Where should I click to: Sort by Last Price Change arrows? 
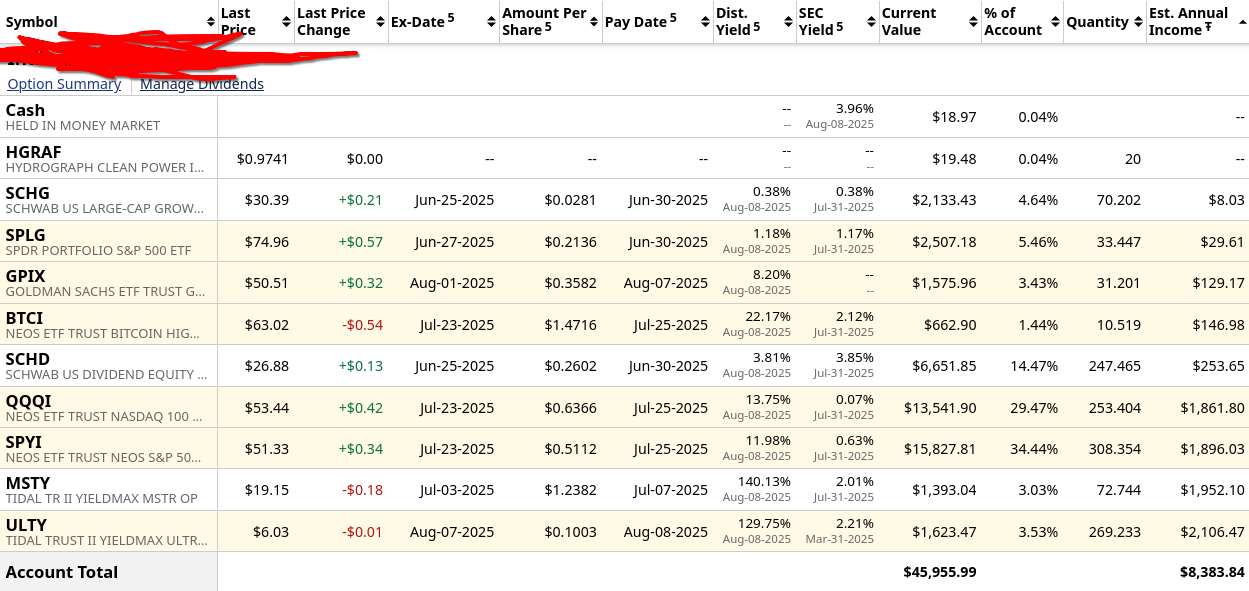coord(378,22)
